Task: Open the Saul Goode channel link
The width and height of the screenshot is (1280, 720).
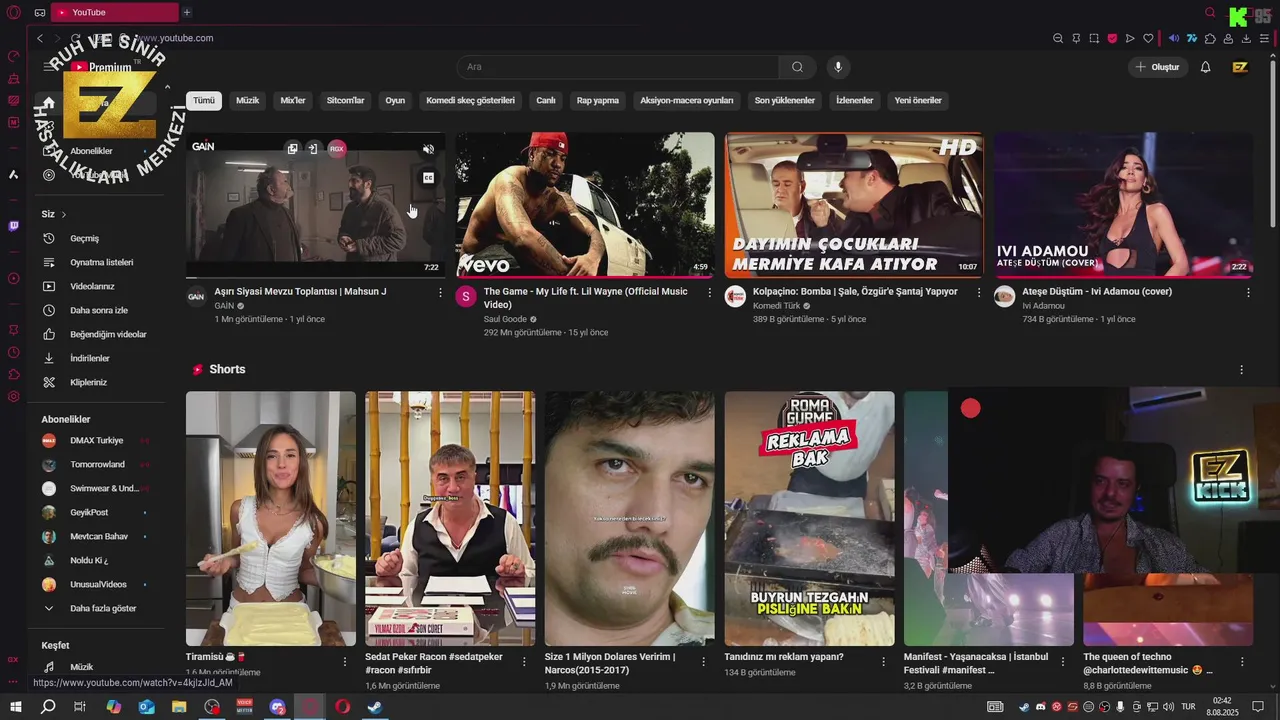Action: pyautogui.click(x=505, y=319)
